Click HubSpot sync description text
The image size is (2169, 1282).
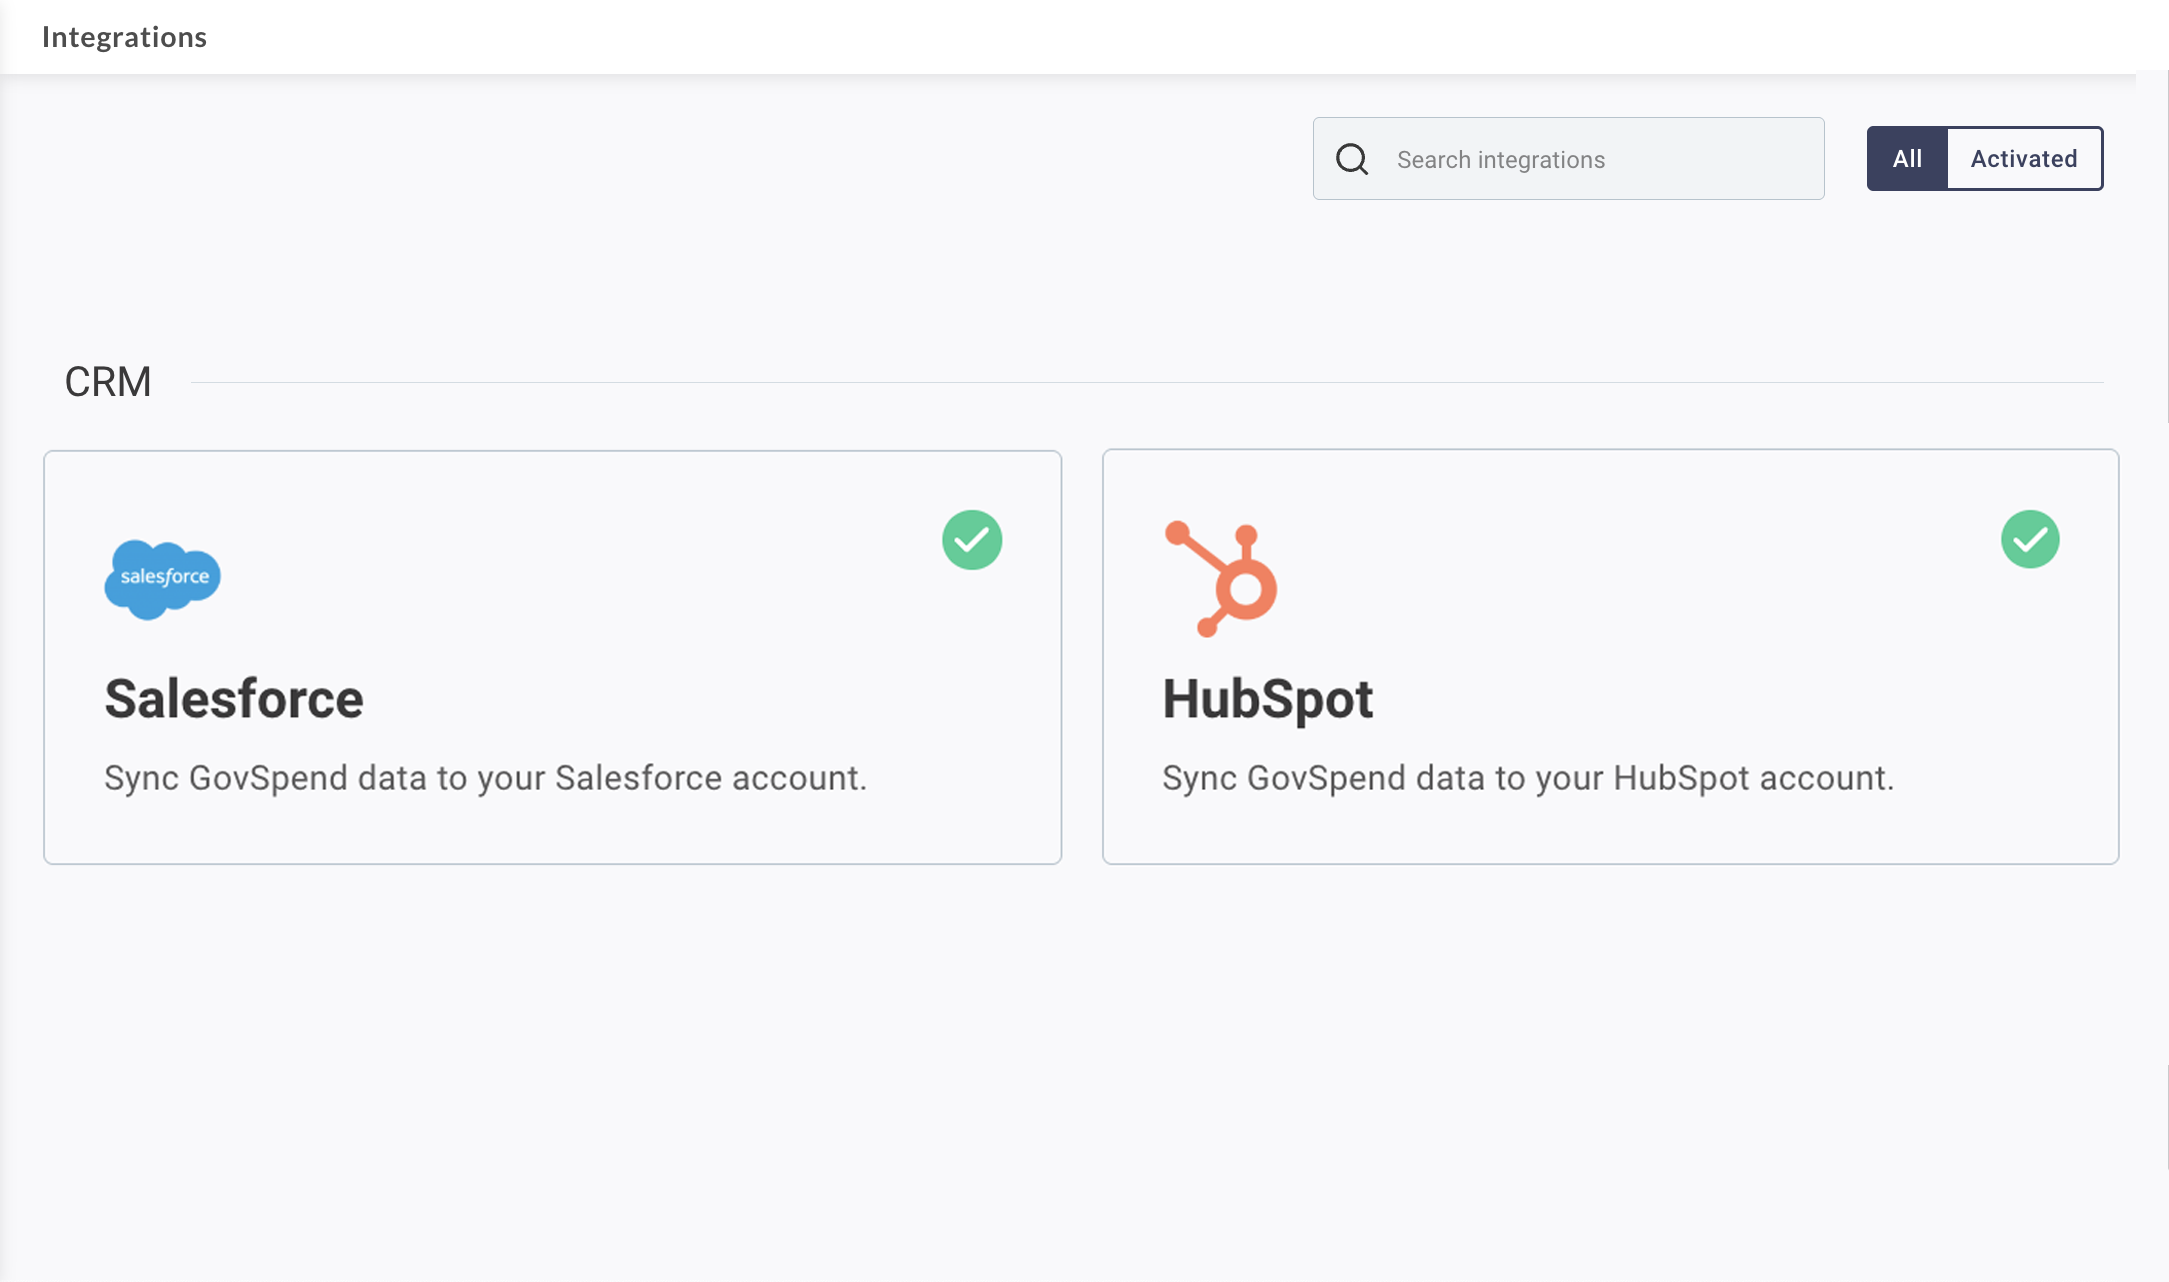[x=1527, y=778]
